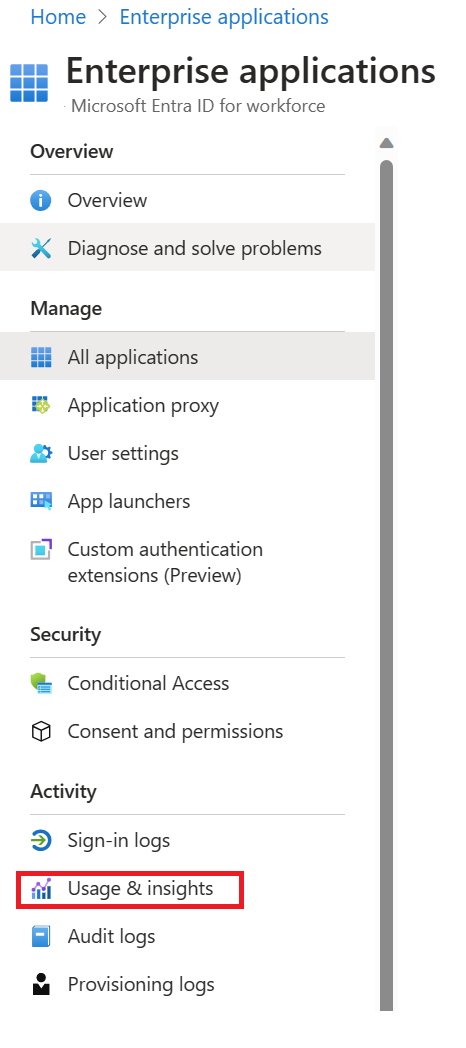466x1048 pixels.
Task: Click the scrollbar up arrow
Action: [x=386, y=143]
